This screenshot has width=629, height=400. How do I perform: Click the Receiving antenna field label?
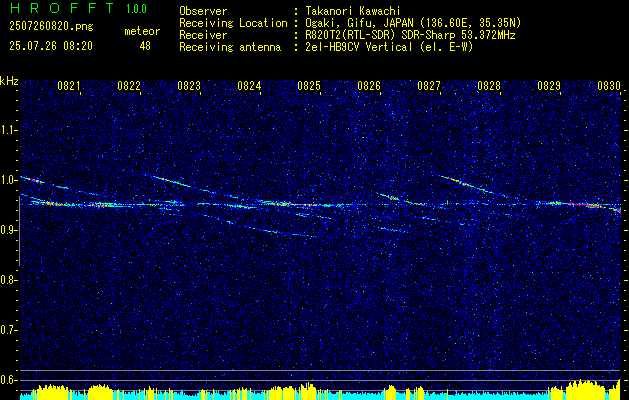[x=230, y=47]
